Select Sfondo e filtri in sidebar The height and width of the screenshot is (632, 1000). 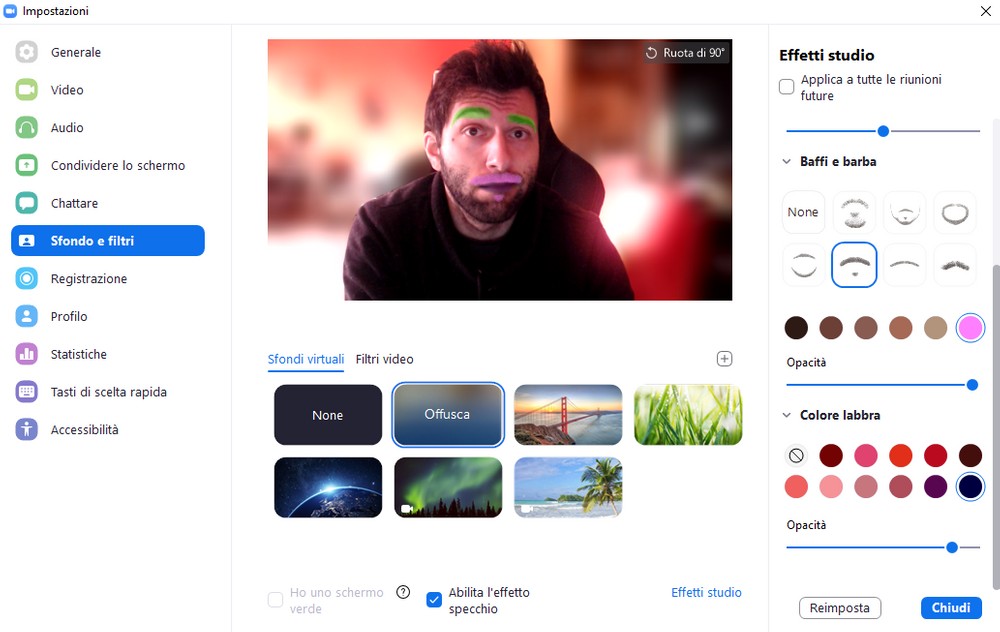coord(108,240)
